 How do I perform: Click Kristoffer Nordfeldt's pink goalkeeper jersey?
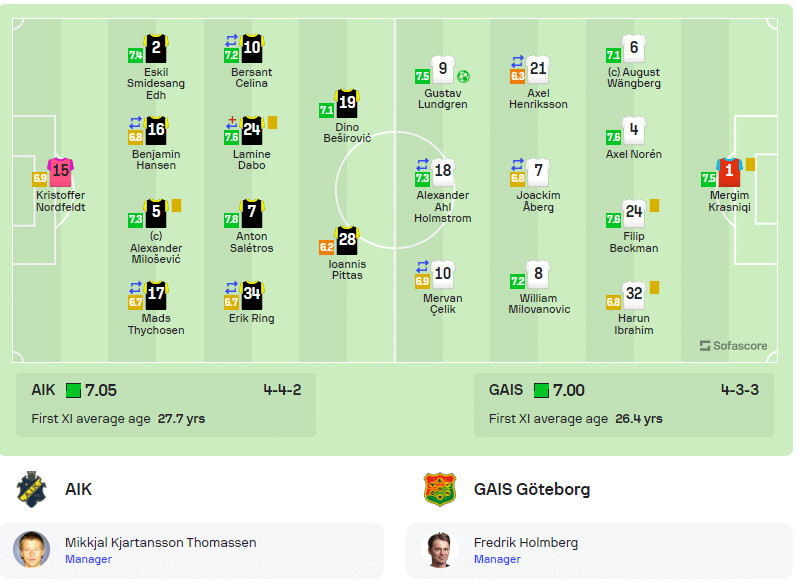pyautogui.click(x=60, y=172)
